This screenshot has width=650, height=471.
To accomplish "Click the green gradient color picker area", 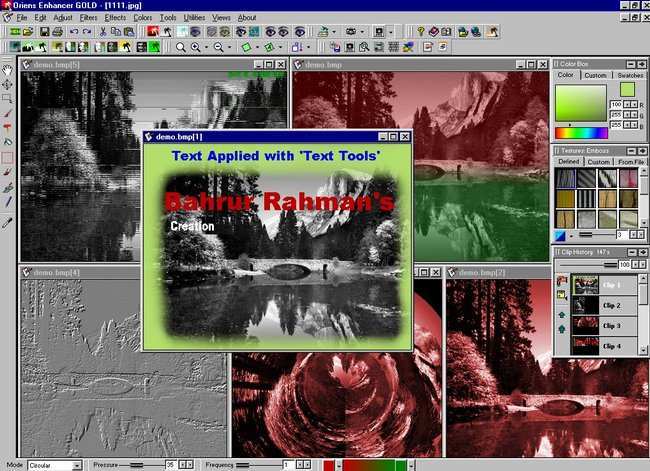I will point(580,103).
